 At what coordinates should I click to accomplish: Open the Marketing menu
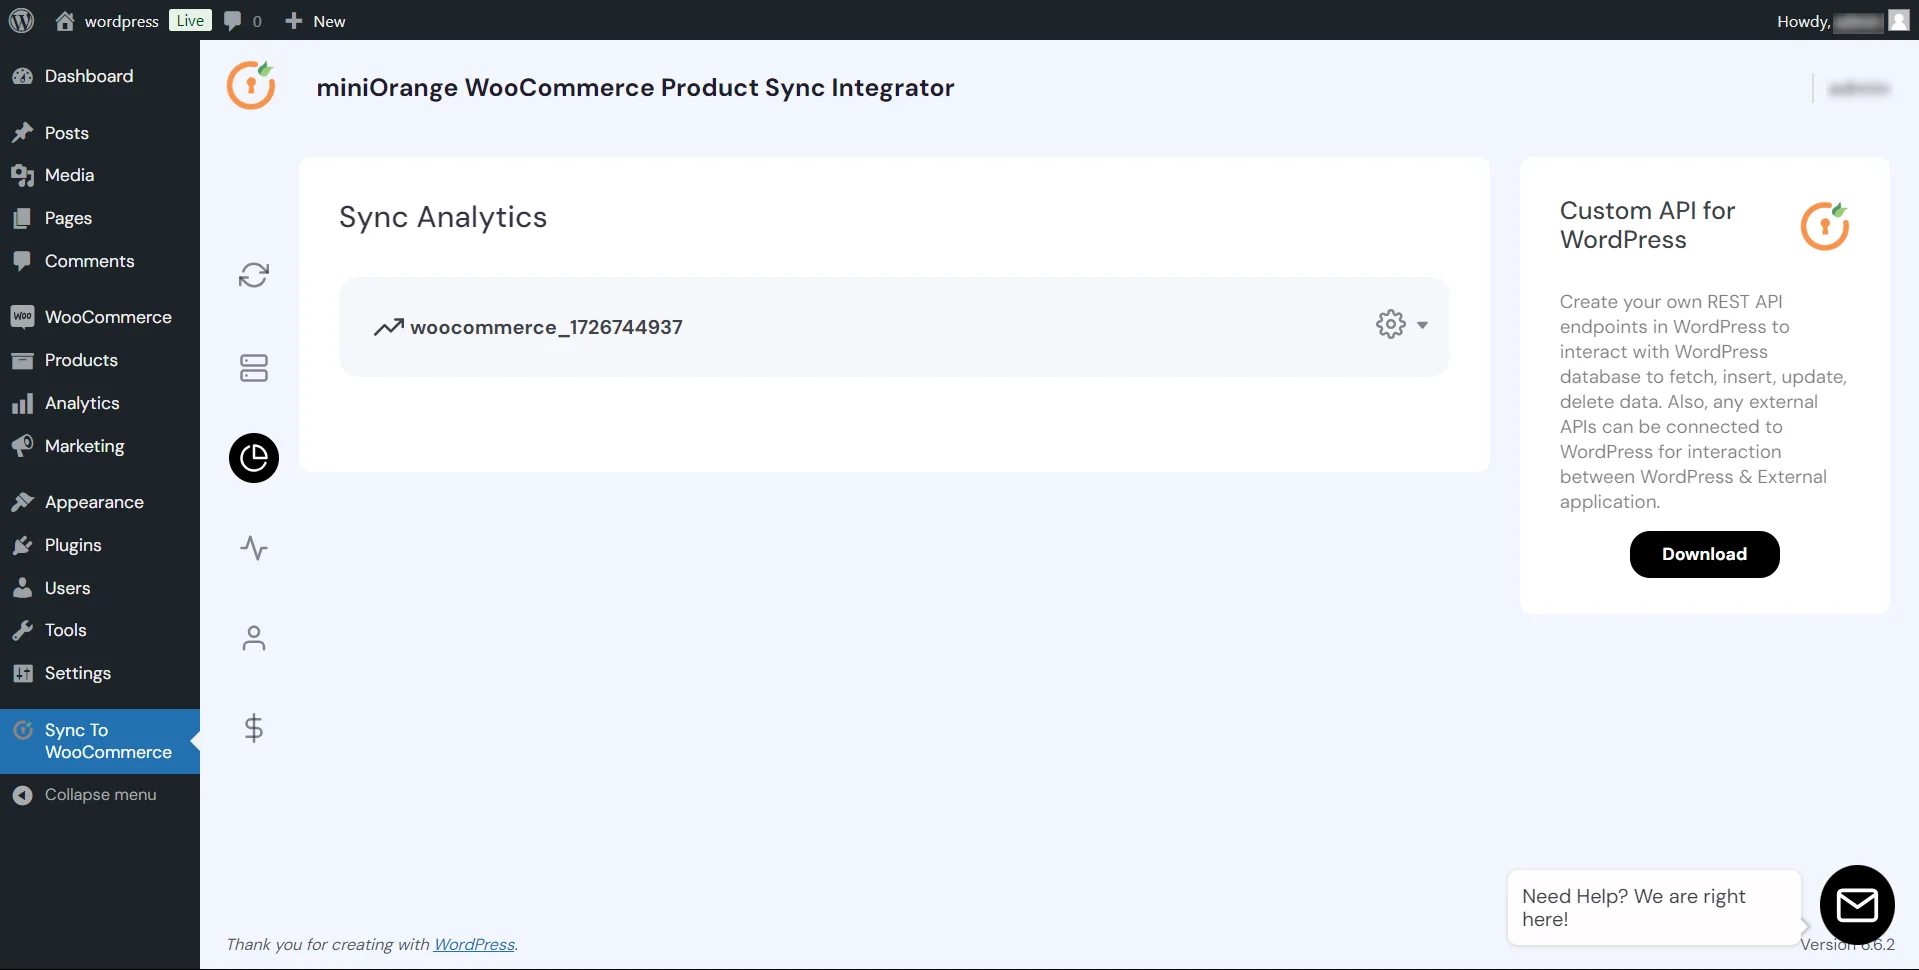(x=100, y=446)
